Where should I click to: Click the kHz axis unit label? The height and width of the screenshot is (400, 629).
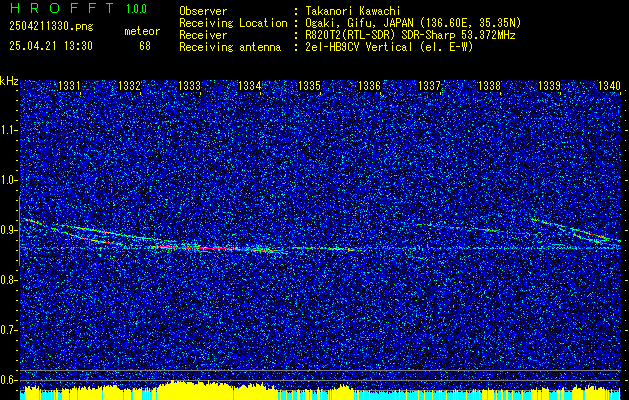pyautogui.click(x=9, y=81)
